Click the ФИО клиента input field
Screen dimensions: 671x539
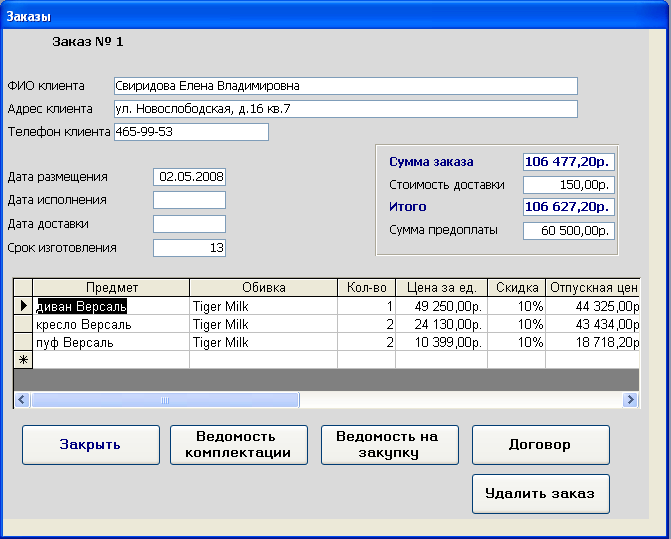(345, 86)
